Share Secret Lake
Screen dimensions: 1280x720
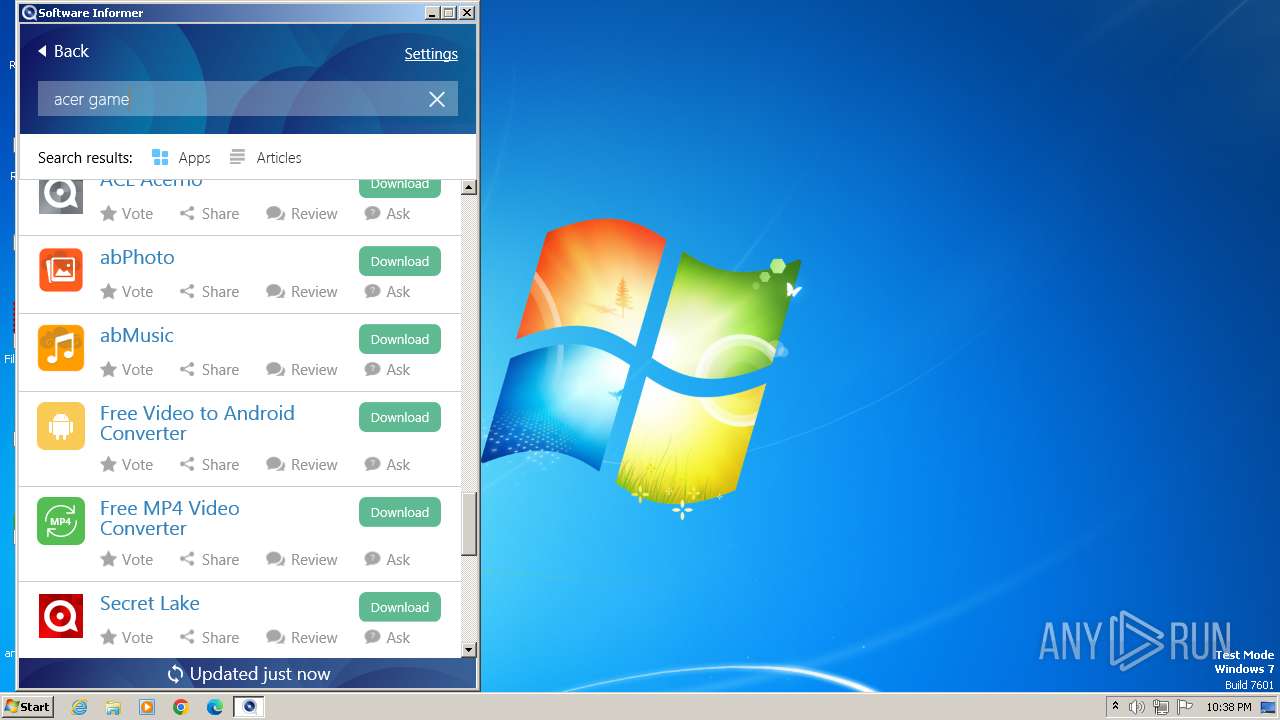click(x=209, y=638)
